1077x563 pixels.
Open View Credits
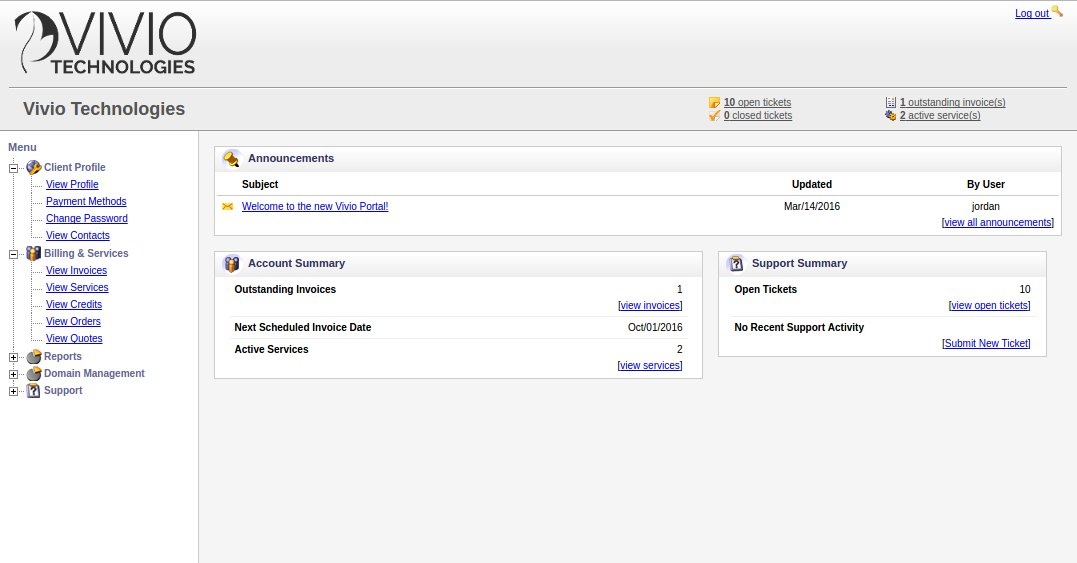point(73,305)
